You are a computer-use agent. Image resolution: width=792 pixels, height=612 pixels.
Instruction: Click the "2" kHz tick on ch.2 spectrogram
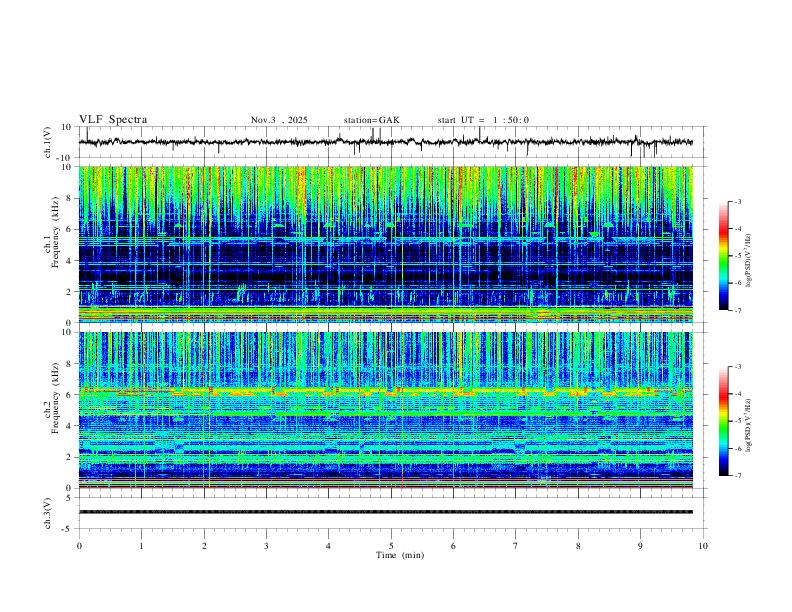click(69, 457)
